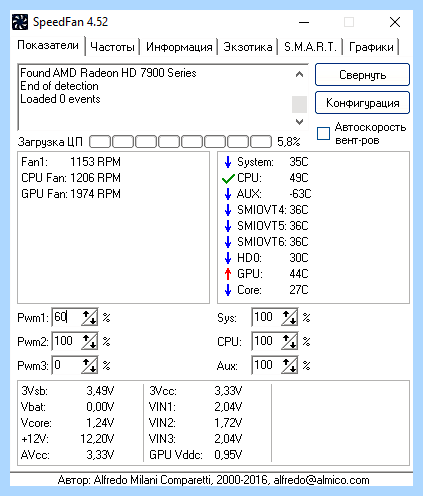Image resolution: width=423 pixels, height=496 pixels.
Task: Click the down arrow icon beside SMIOVT6
Action: tap(228, 242)
